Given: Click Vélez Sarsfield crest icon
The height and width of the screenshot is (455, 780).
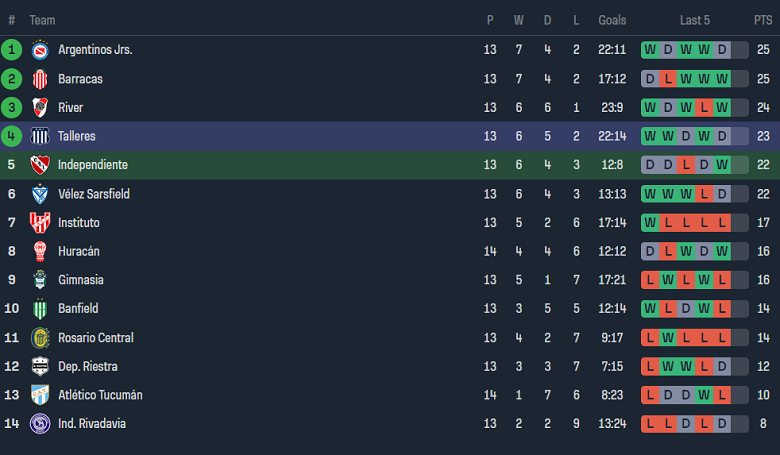Looking at the screenshot, I should (x=40, y=194).
